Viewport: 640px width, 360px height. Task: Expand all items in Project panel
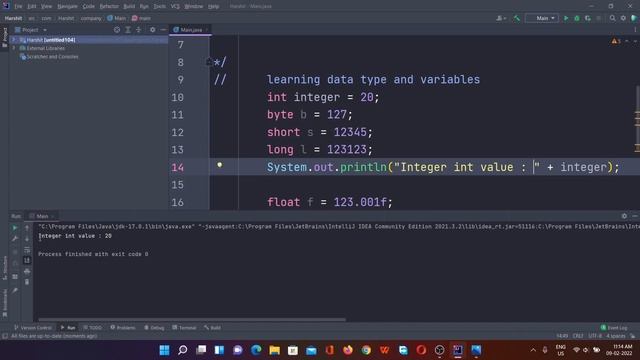[x=128, y=30]
